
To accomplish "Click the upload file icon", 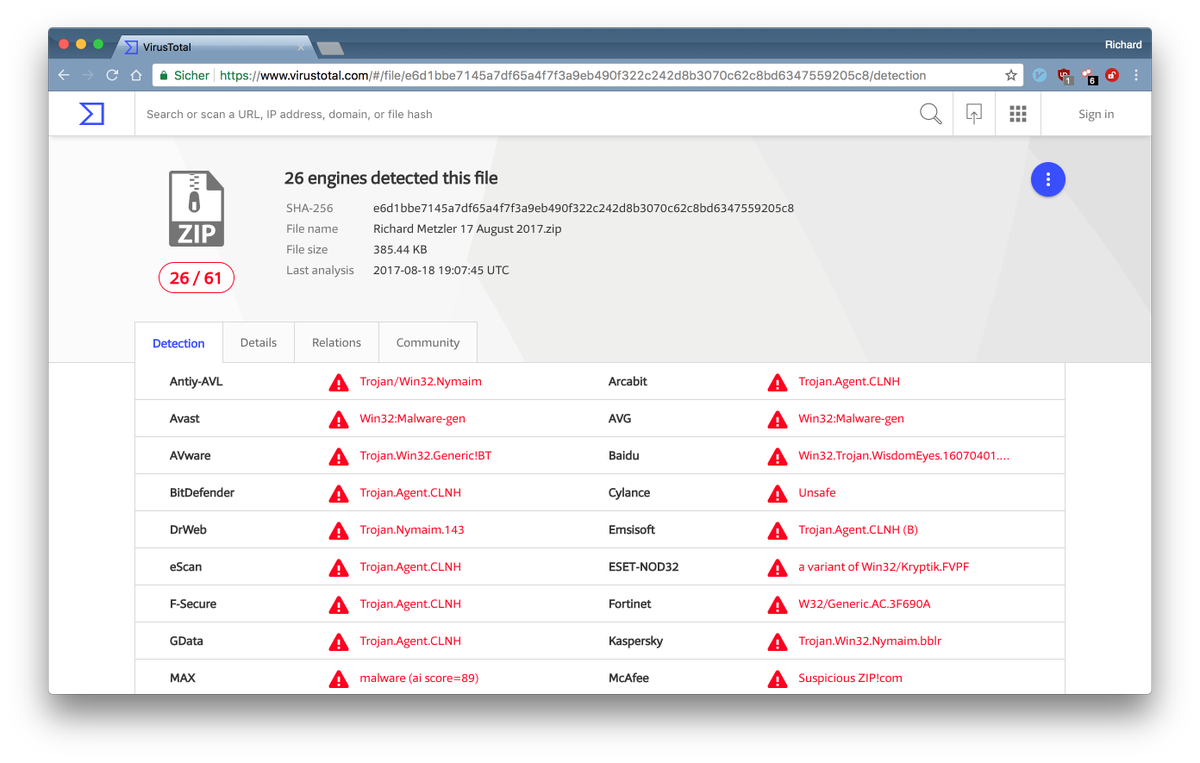I will click(x=974, y=114).
